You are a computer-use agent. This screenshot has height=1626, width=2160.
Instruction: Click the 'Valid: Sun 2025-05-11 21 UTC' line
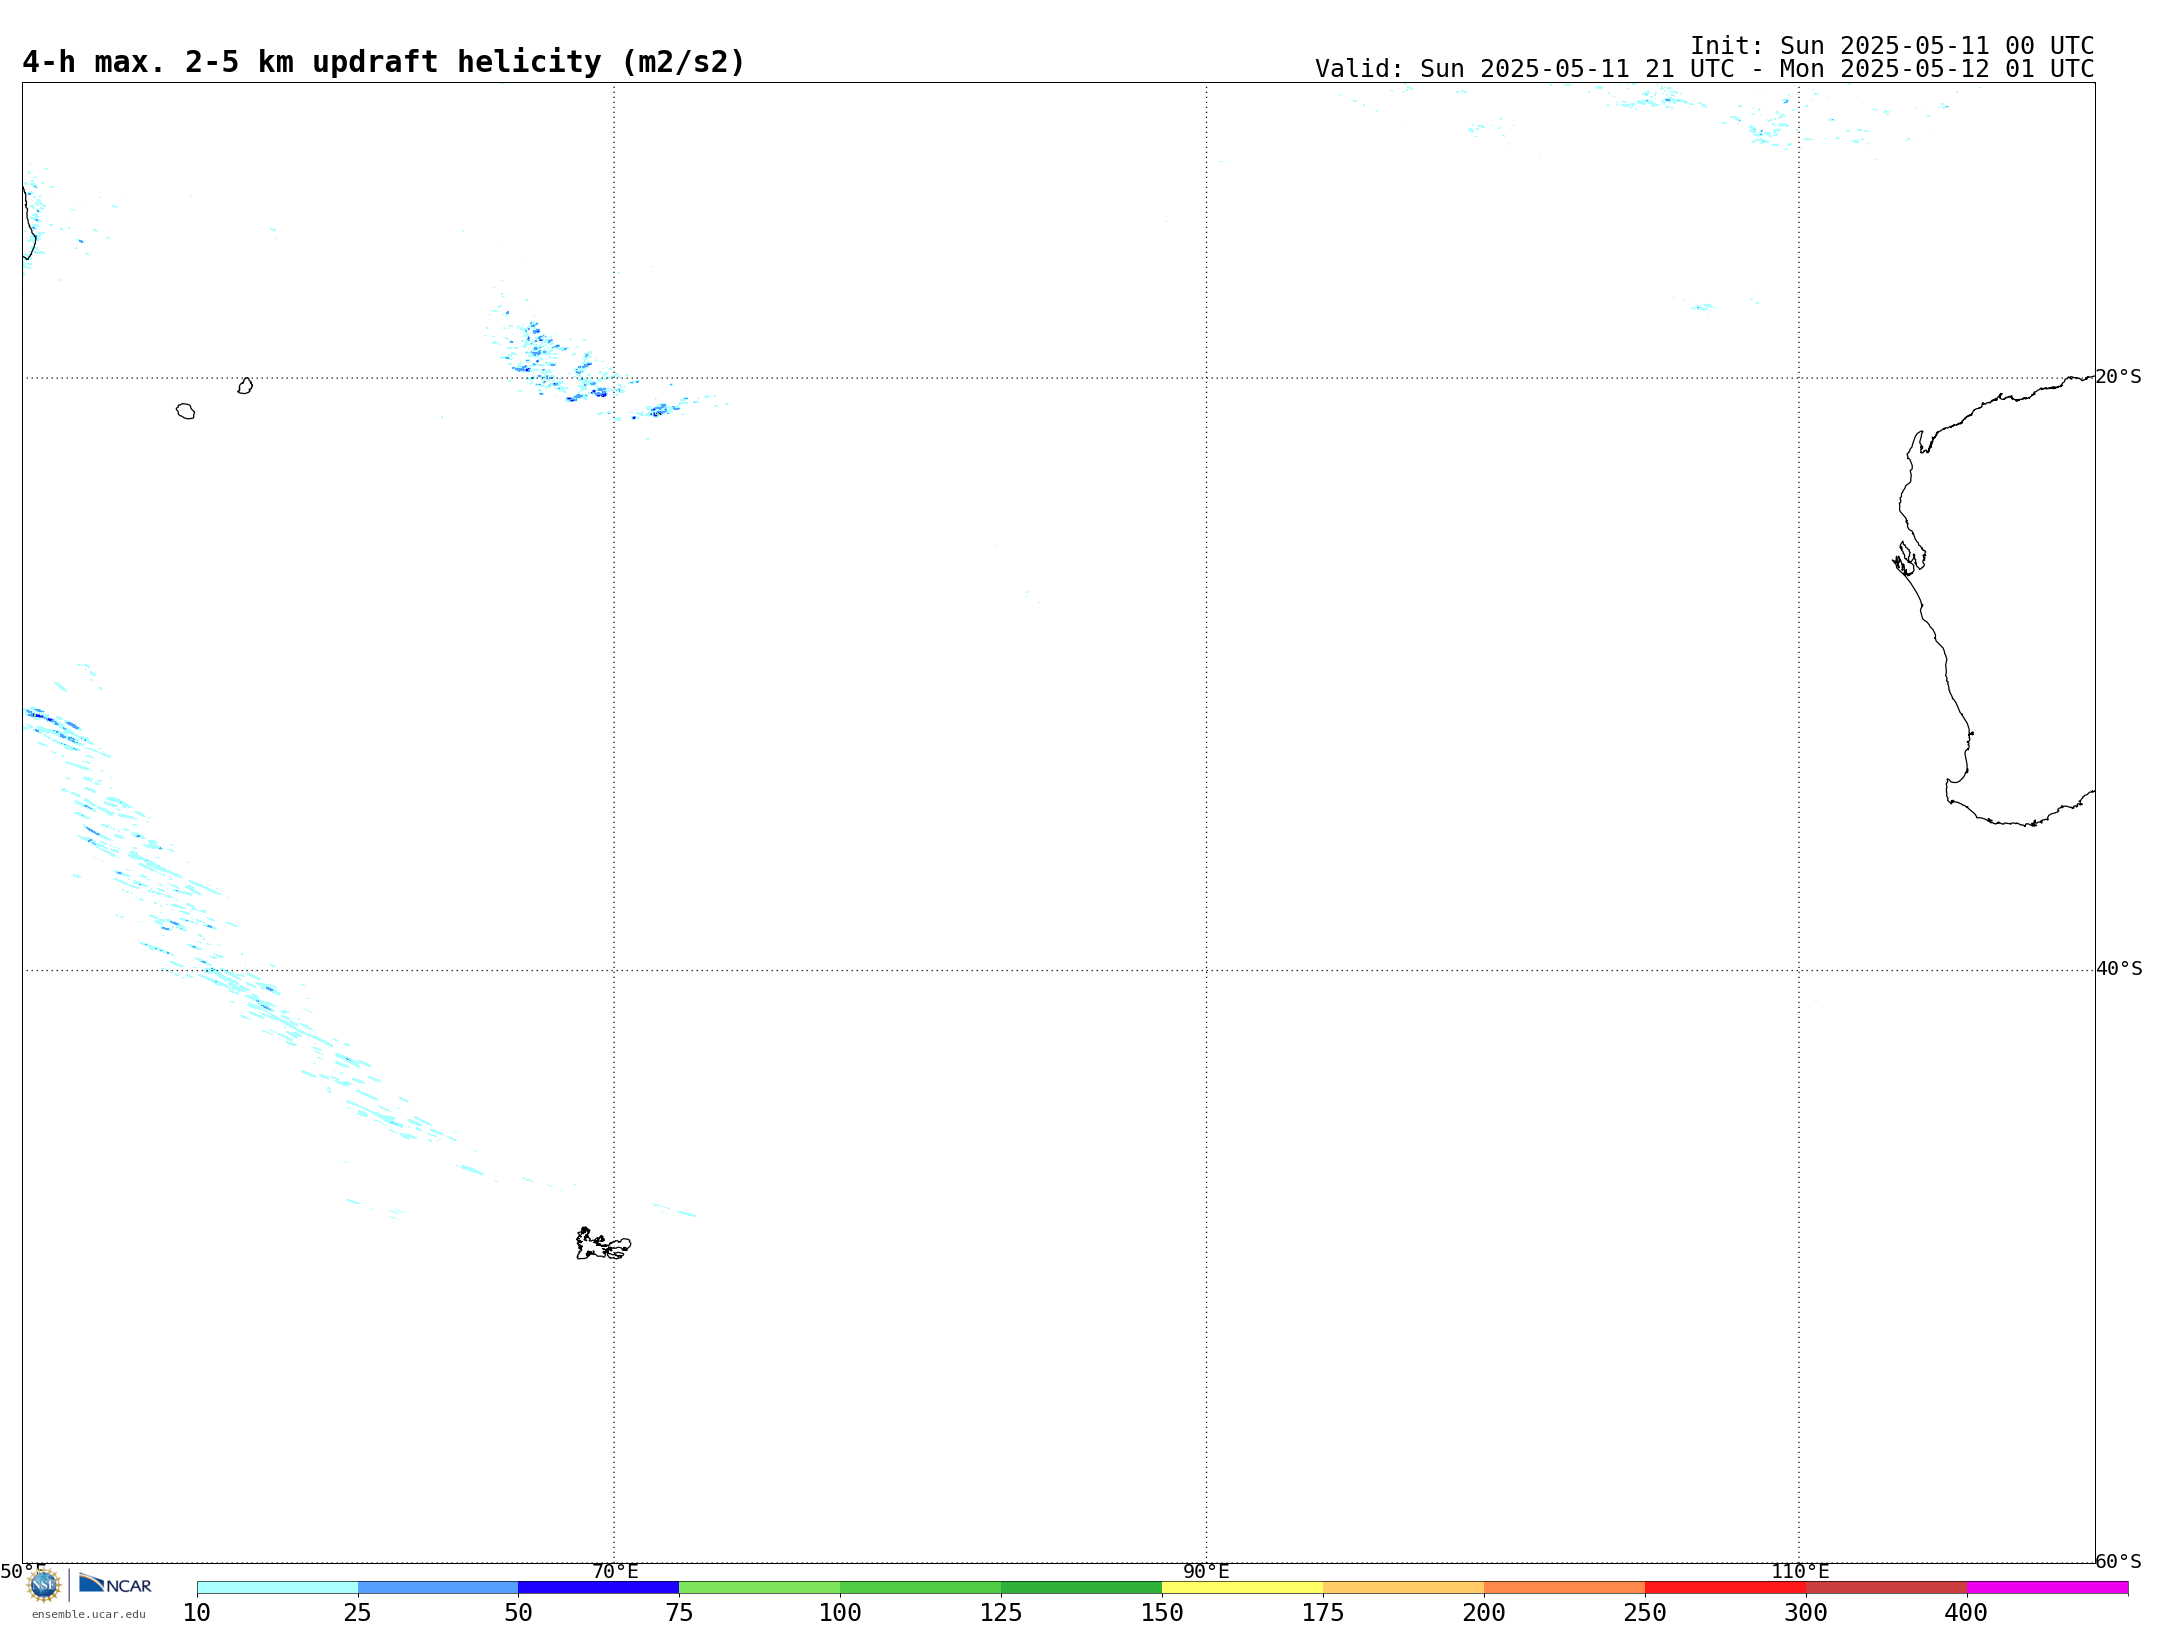(x=1704, y=69)
